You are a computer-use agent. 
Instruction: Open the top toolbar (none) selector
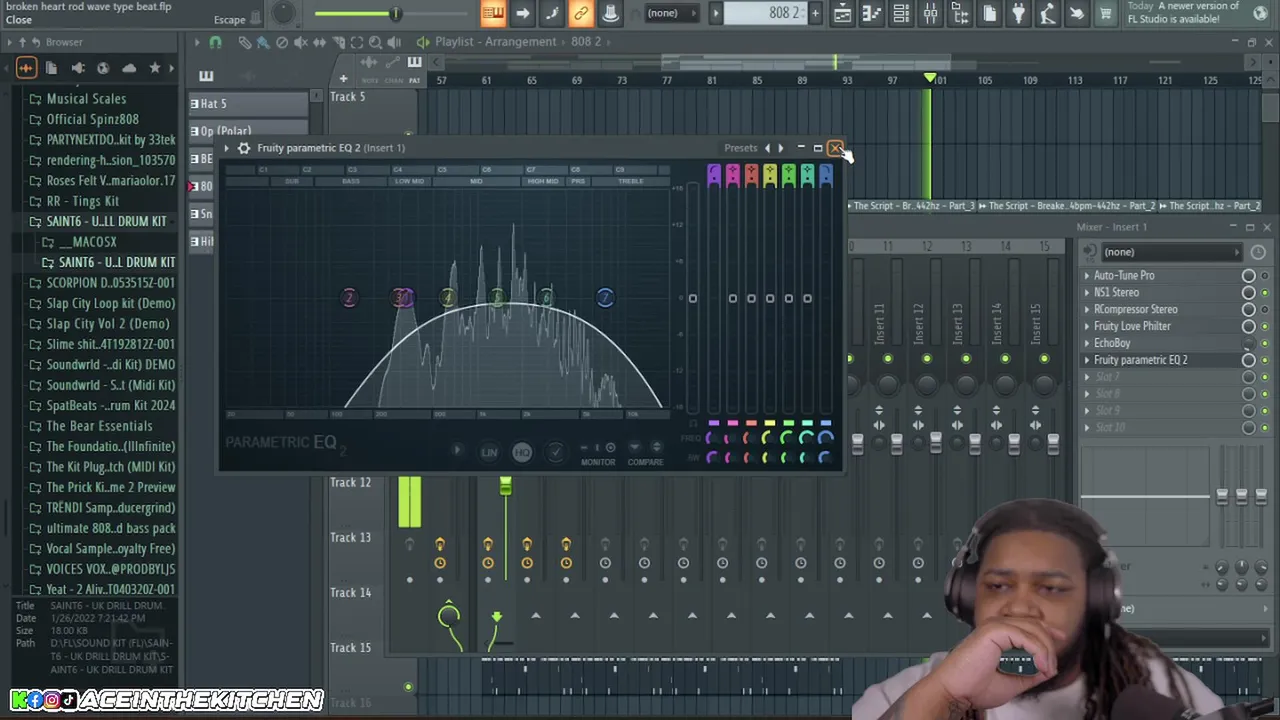671,13
